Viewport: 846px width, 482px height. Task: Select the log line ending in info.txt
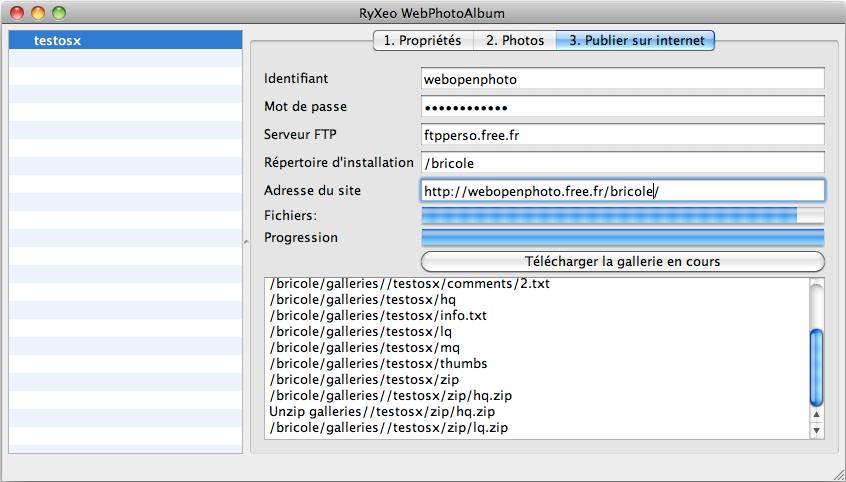[x=378, y=315]
